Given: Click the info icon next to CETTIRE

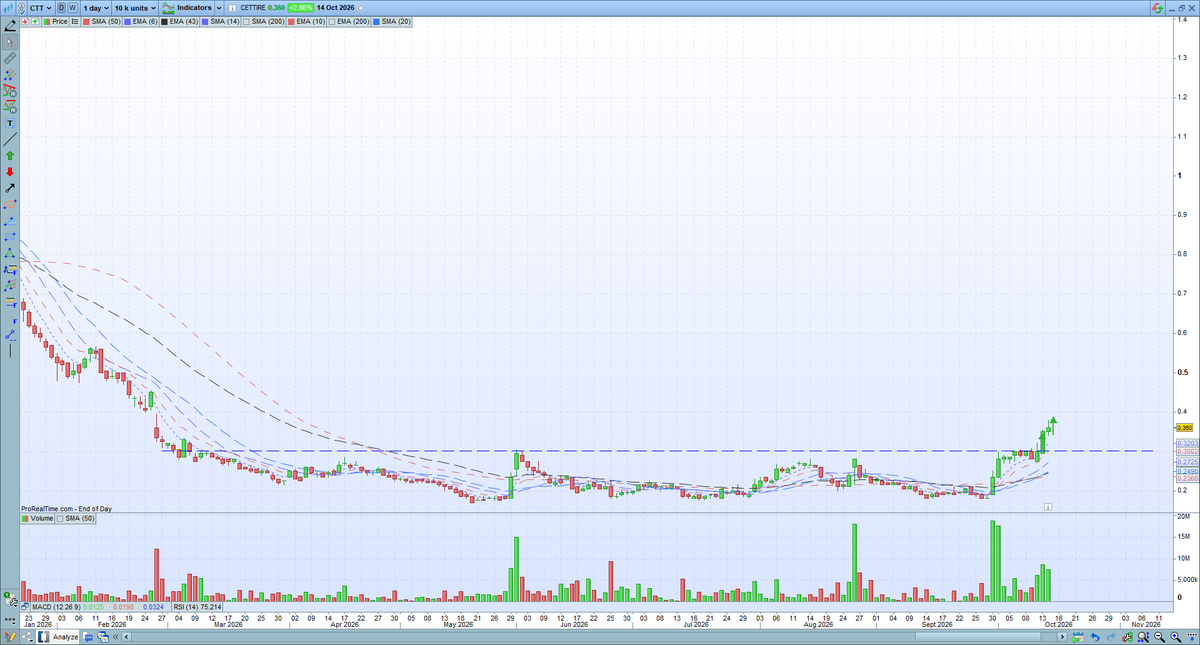Looking at the screenshot, I should pos(233,8).
